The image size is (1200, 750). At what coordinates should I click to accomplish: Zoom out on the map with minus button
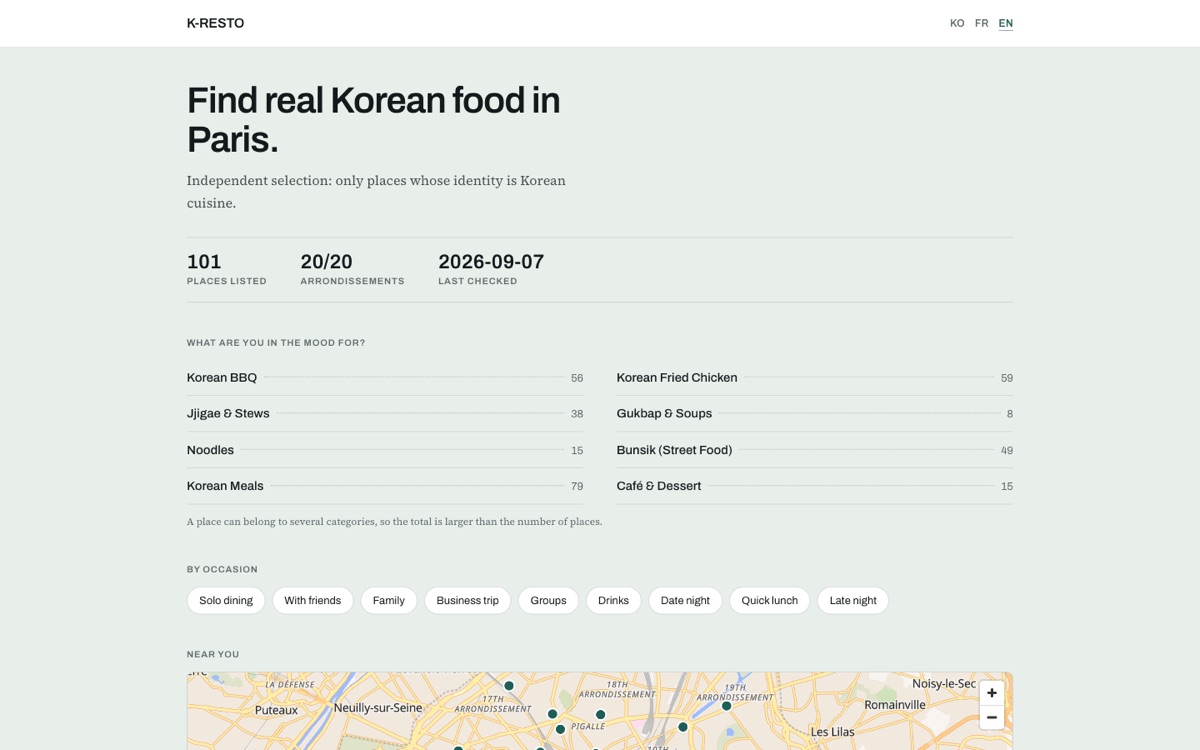point(992,717)
